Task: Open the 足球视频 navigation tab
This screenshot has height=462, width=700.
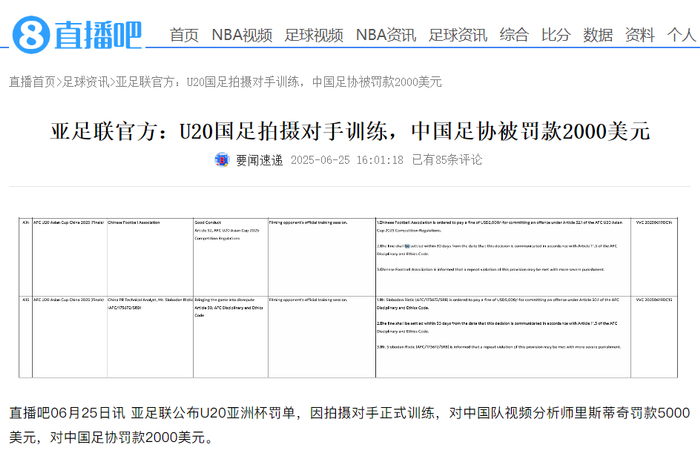Action: [314, 35]
